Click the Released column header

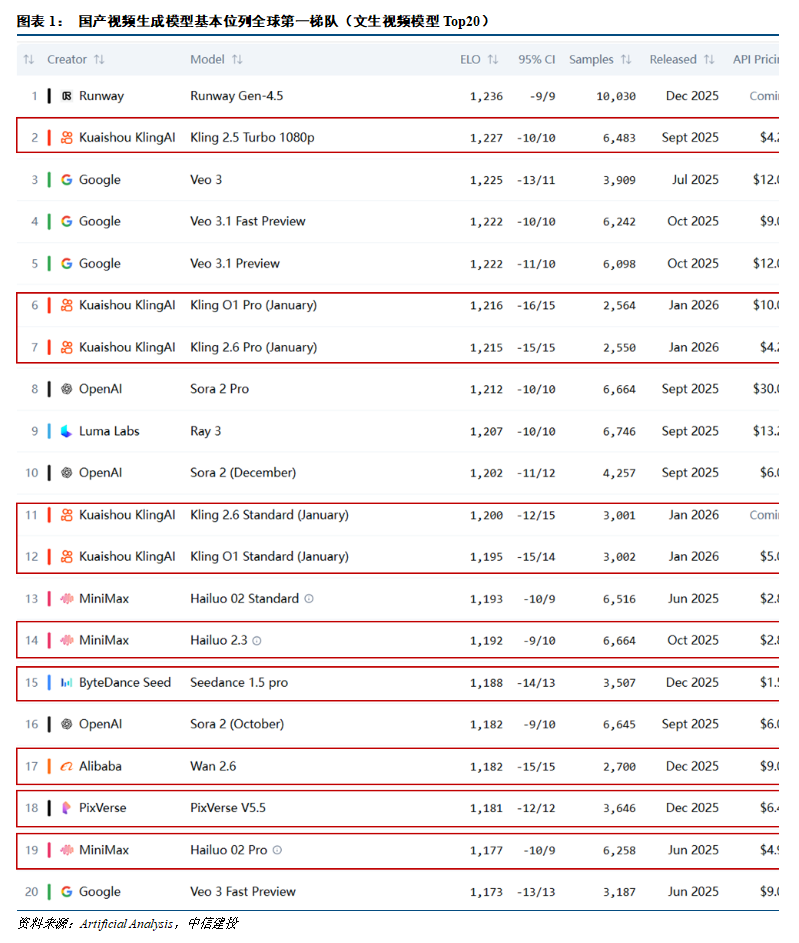click(x=673, y=60)
